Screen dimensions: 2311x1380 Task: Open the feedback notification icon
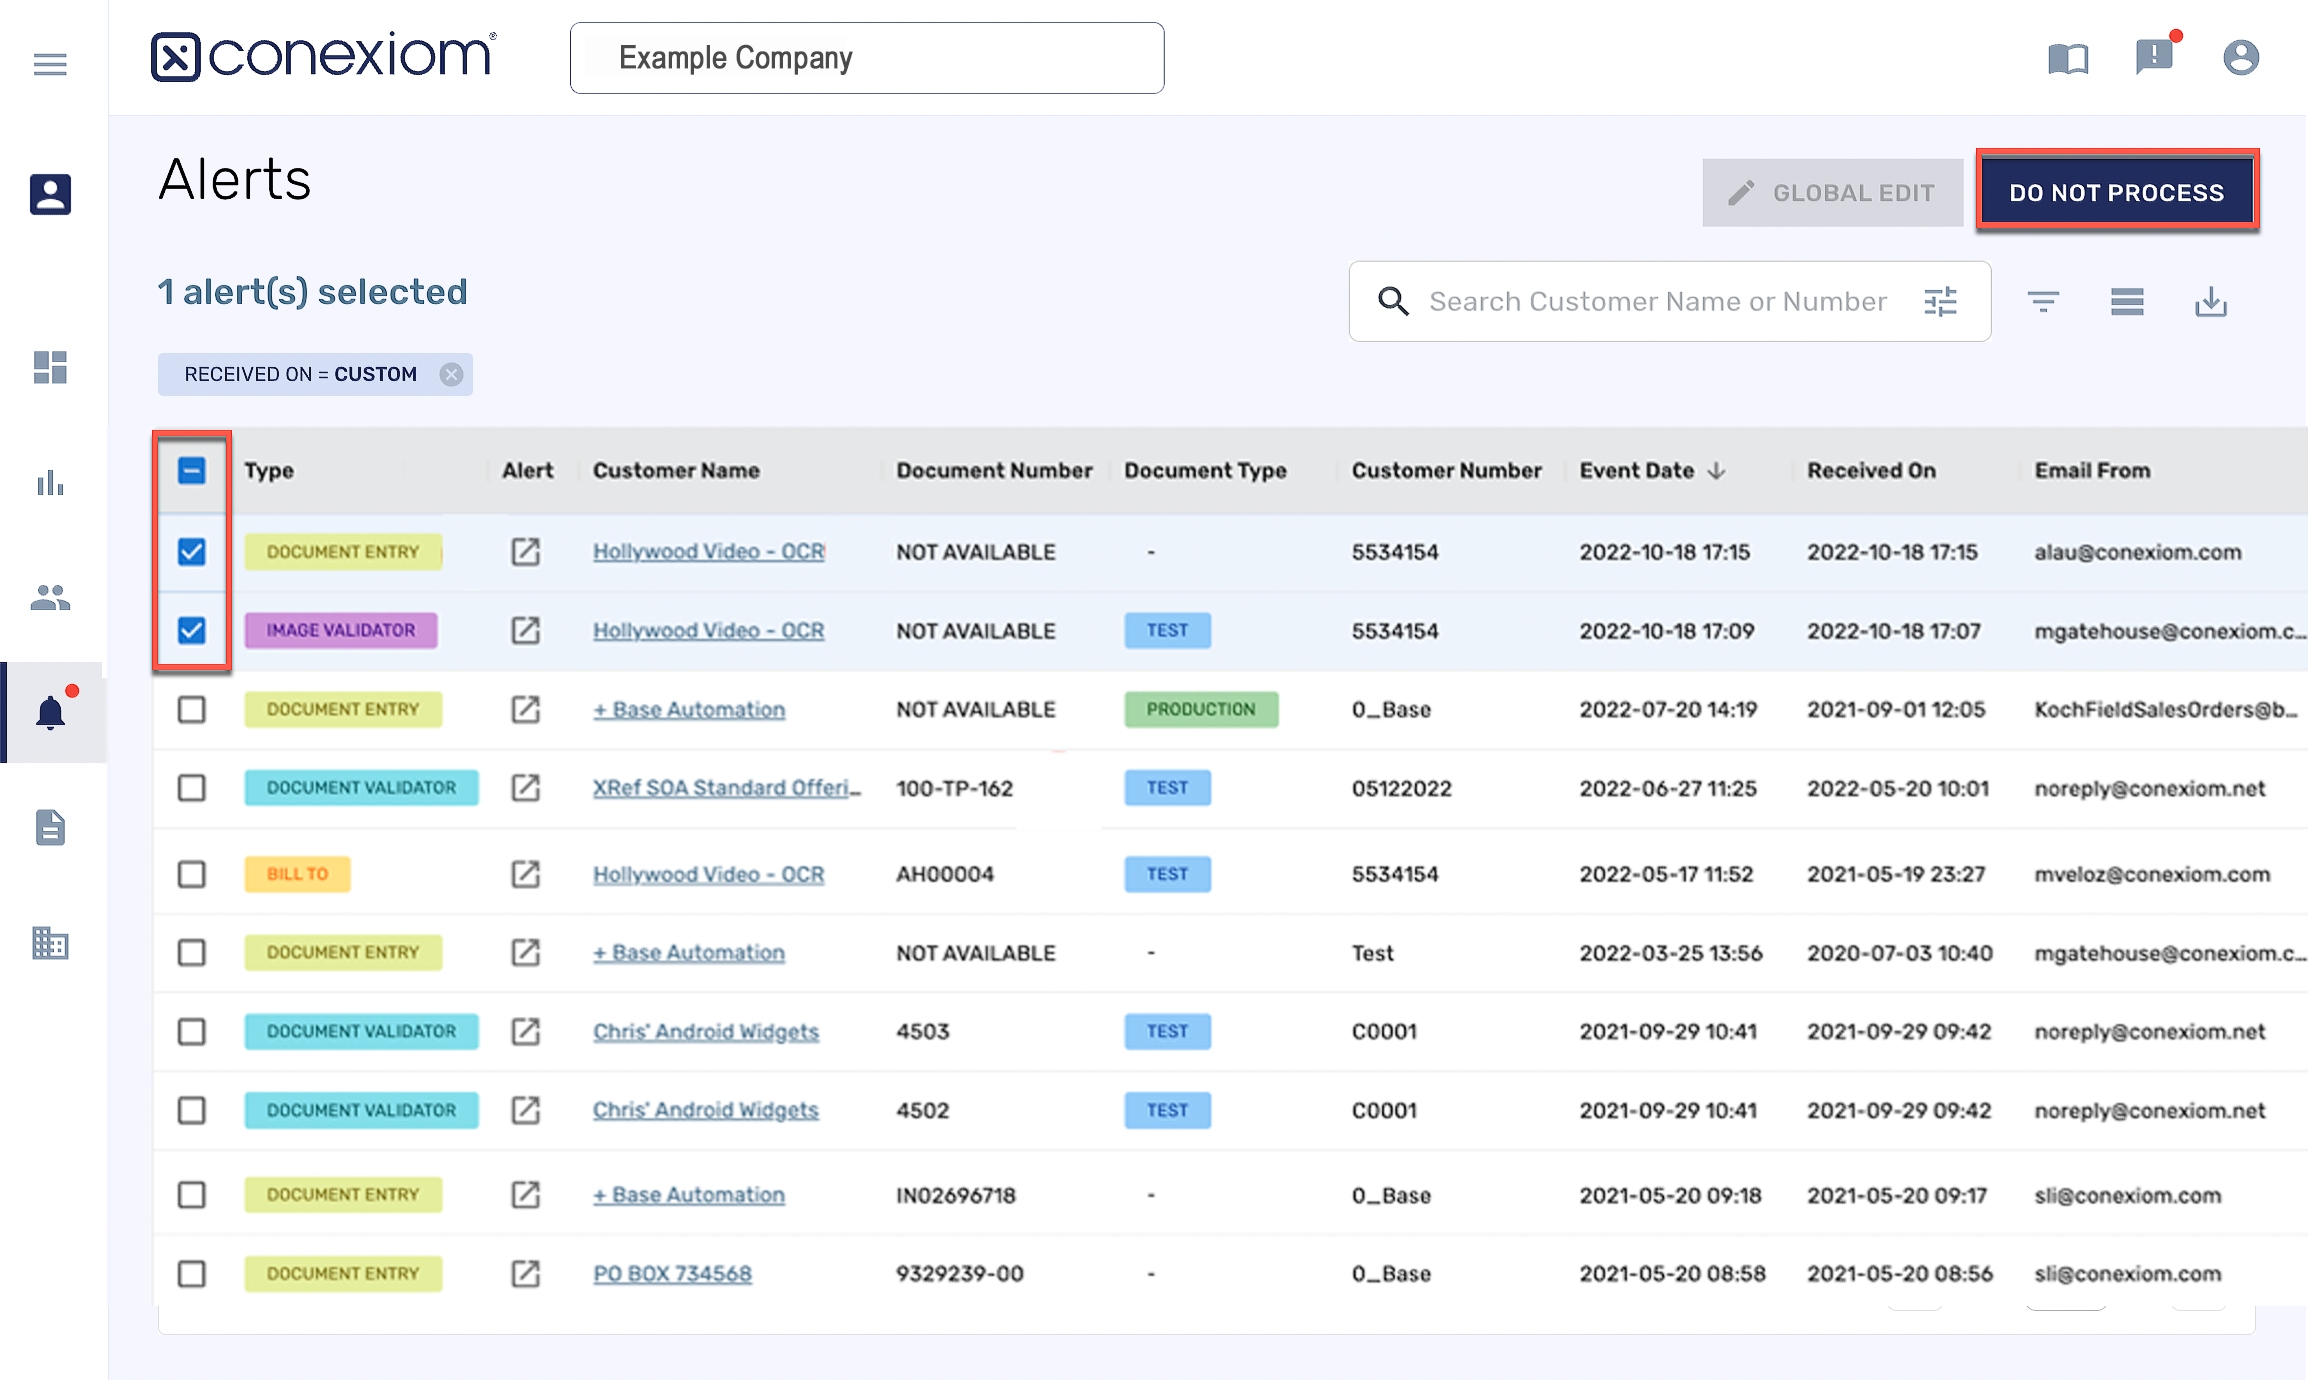coord(2154,57)
